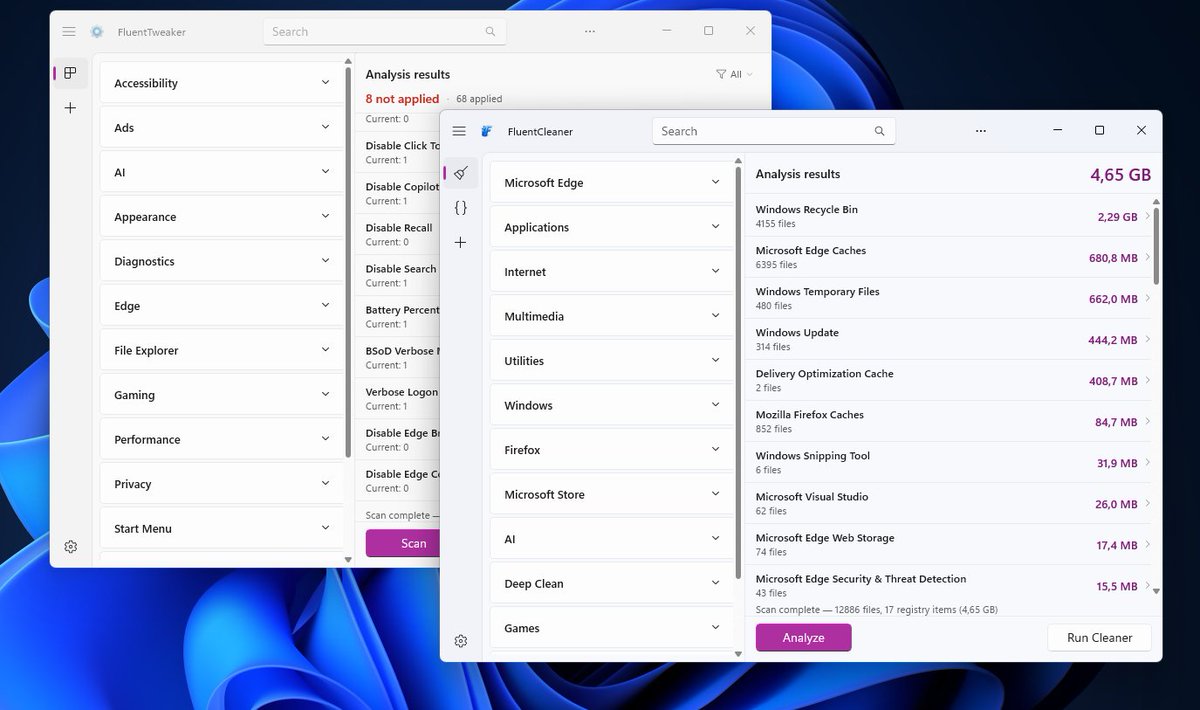Open the All filter dropdown in FluentTweaker
Screen dimensions: 1200x710
(734, 74)
